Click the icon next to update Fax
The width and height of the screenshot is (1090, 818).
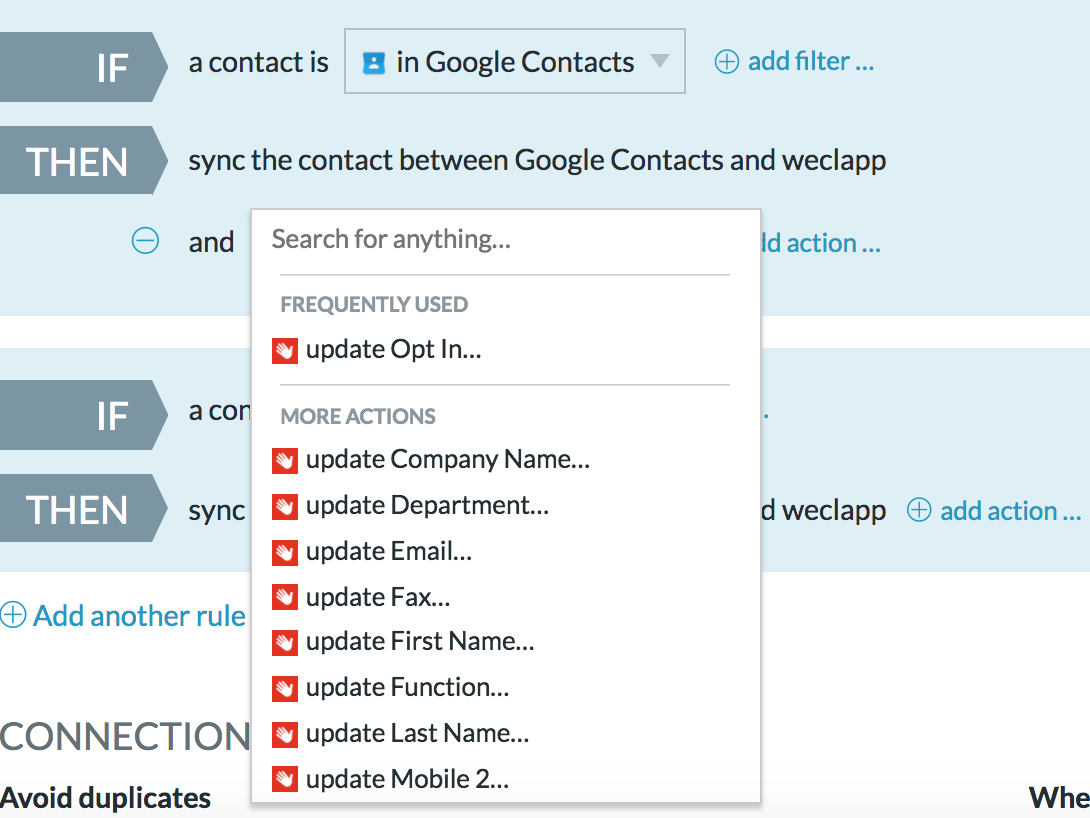[x=285, y=598]
